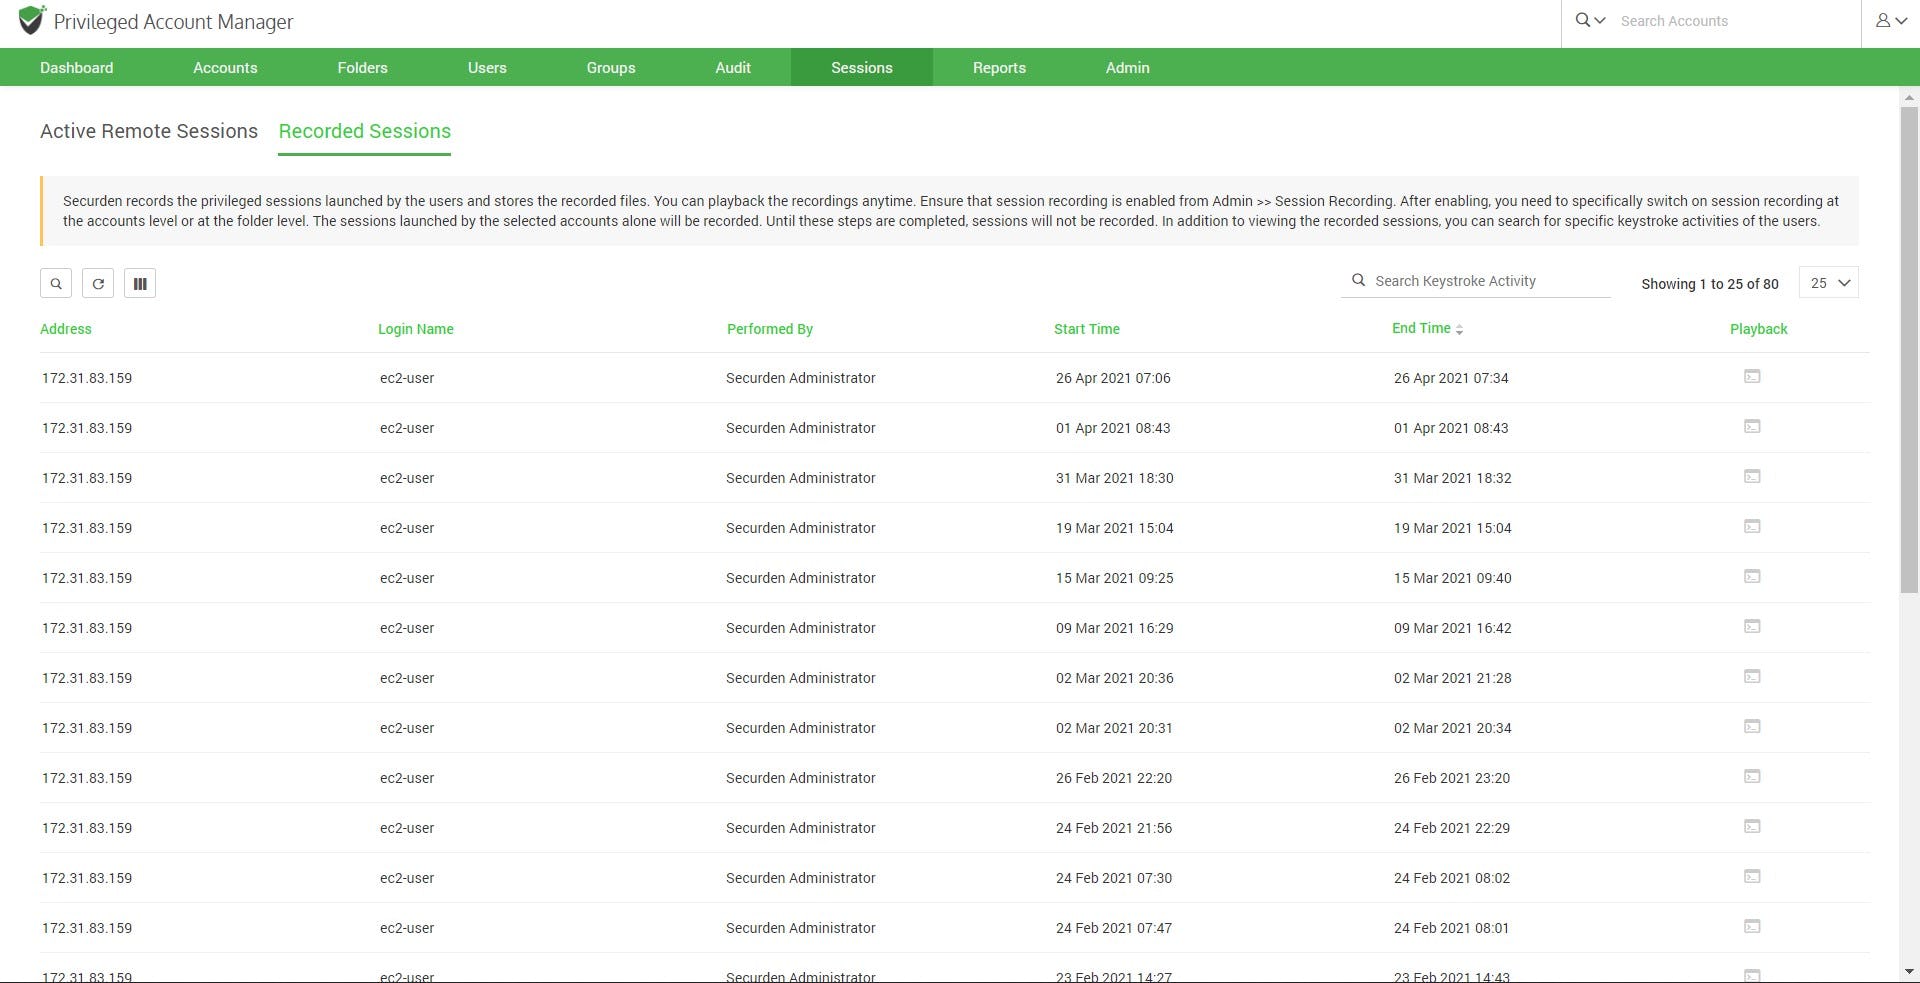Focus the Search Accounts field
The height and width of the screenshot is (983, 1920).
pyautogui.click(x=1735, y=21)
